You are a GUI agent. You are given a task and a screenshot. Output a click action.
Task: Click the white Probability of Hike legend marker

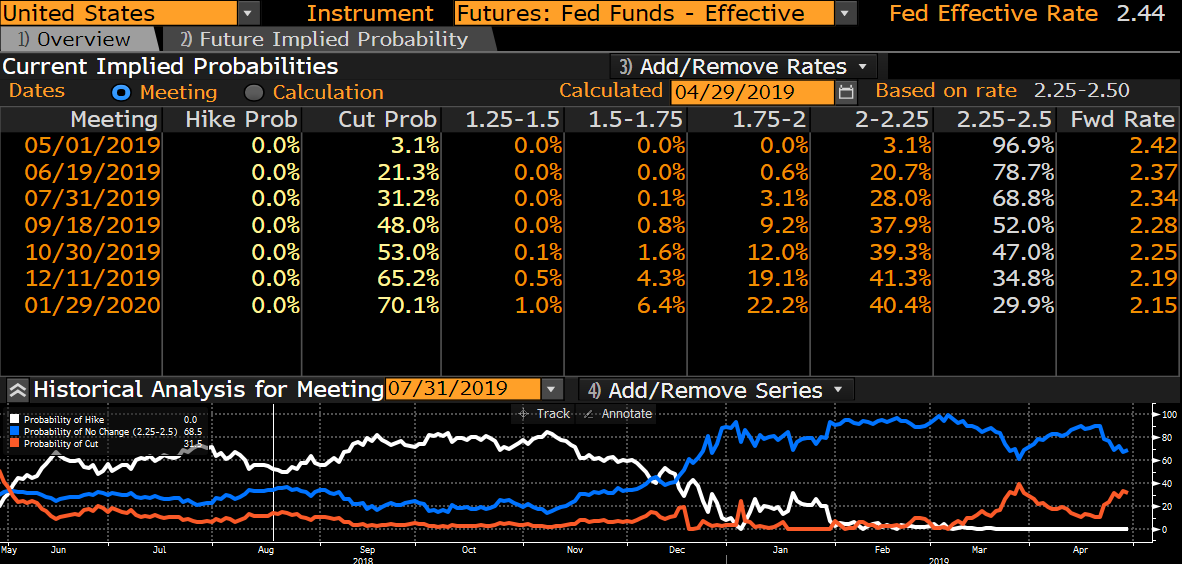click(x=14, y=419)
